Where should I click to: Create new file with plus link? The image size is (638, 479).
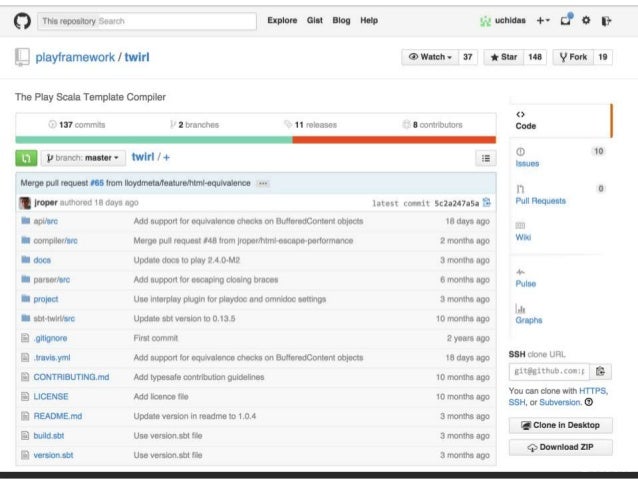point(166,157)
